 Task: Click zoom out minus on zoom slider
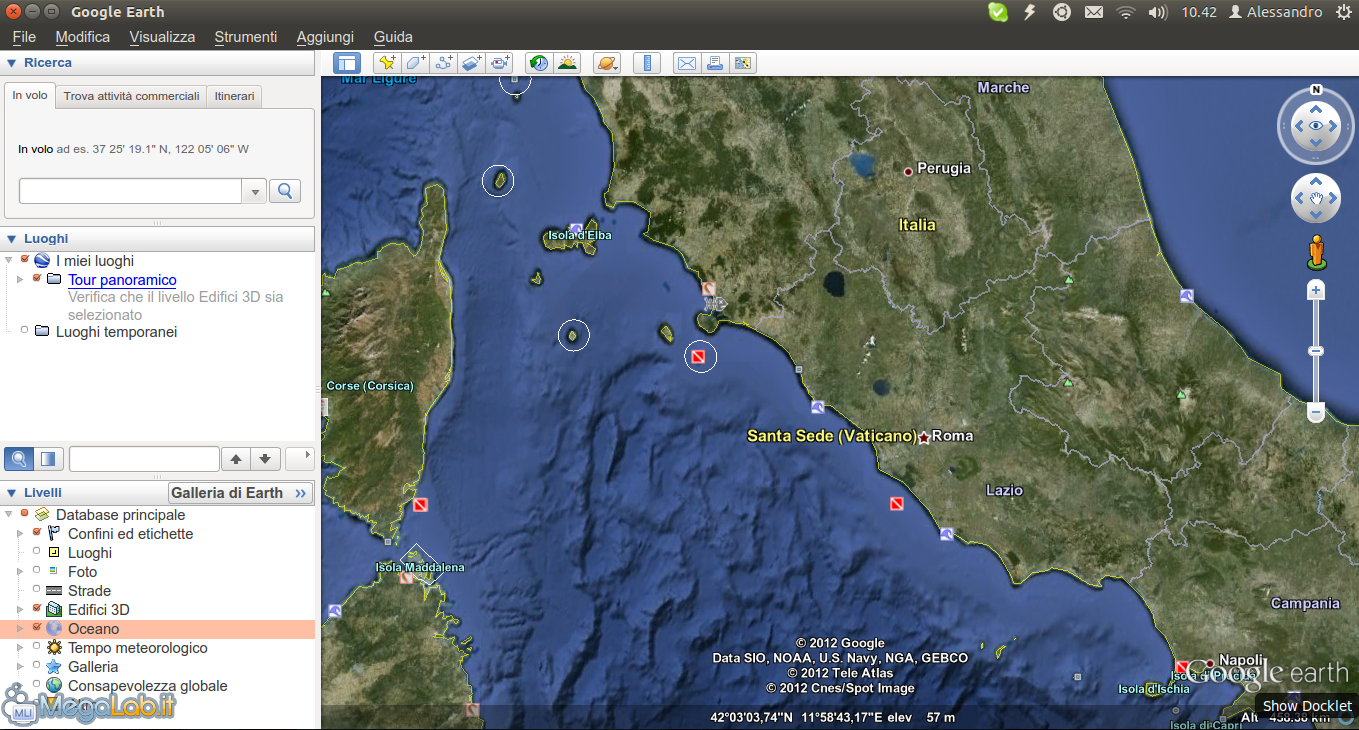point(1316,412)
